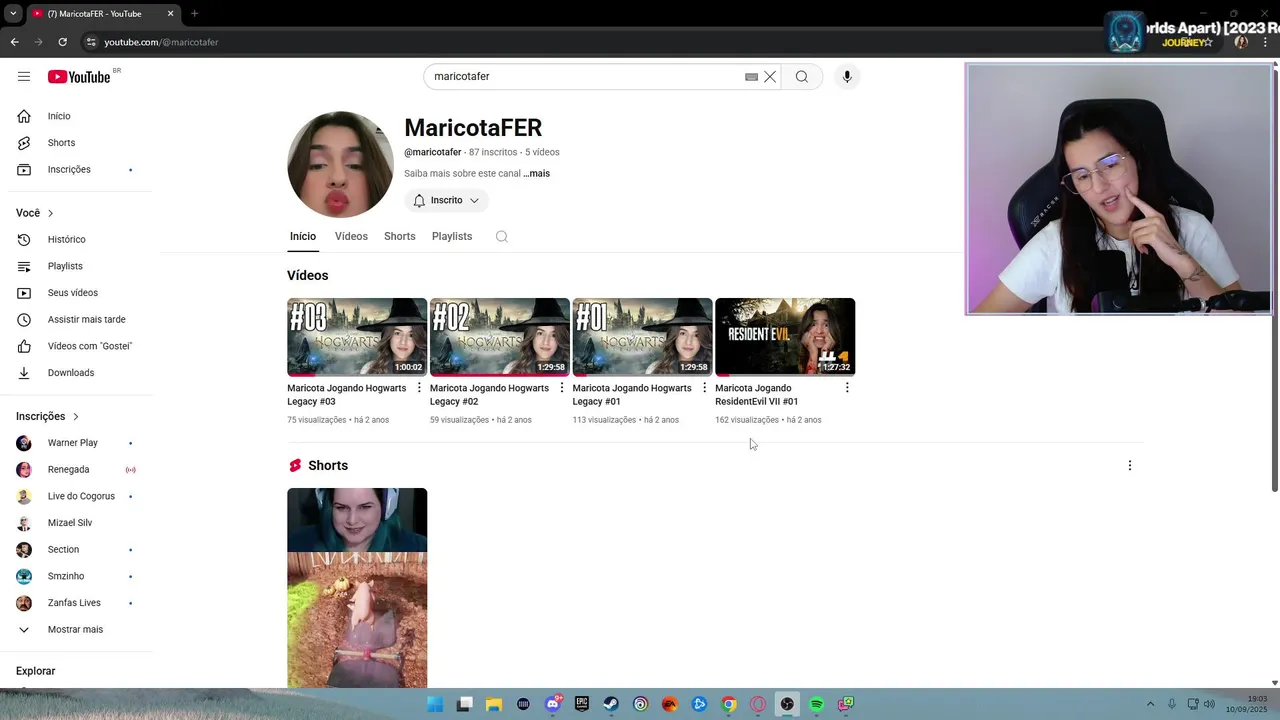Open the on-screen keyboard icon in search
Screen dimensions: 1280x720
[751, 77]
